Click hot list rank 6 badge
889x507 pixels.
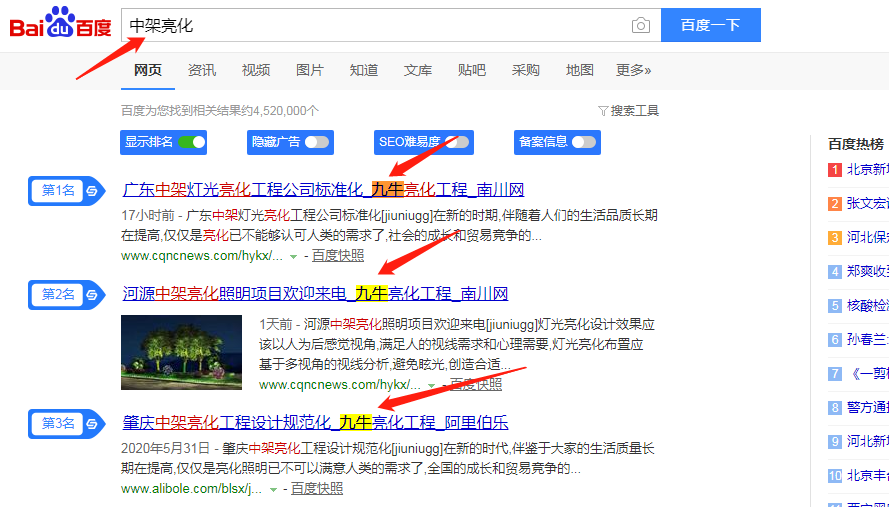coord(835,340)
